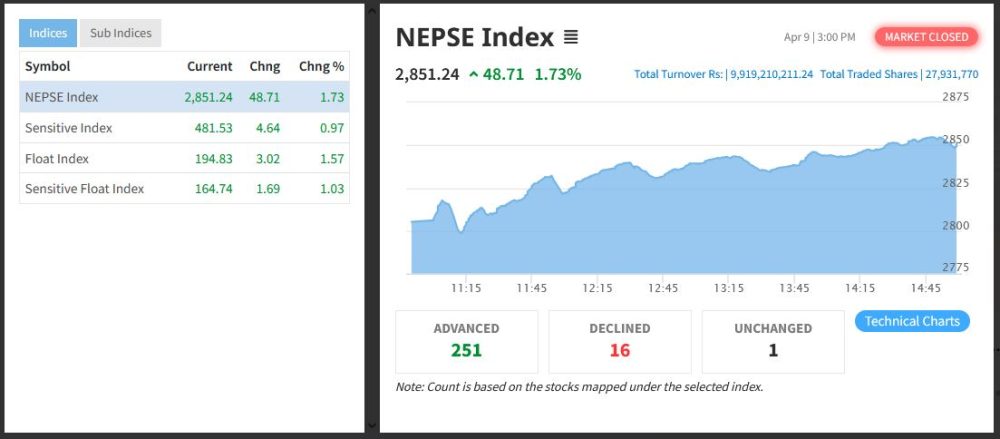The image size is (1000, 439).
Task: Open the Technical Charts button
Action: coord(911,321)
